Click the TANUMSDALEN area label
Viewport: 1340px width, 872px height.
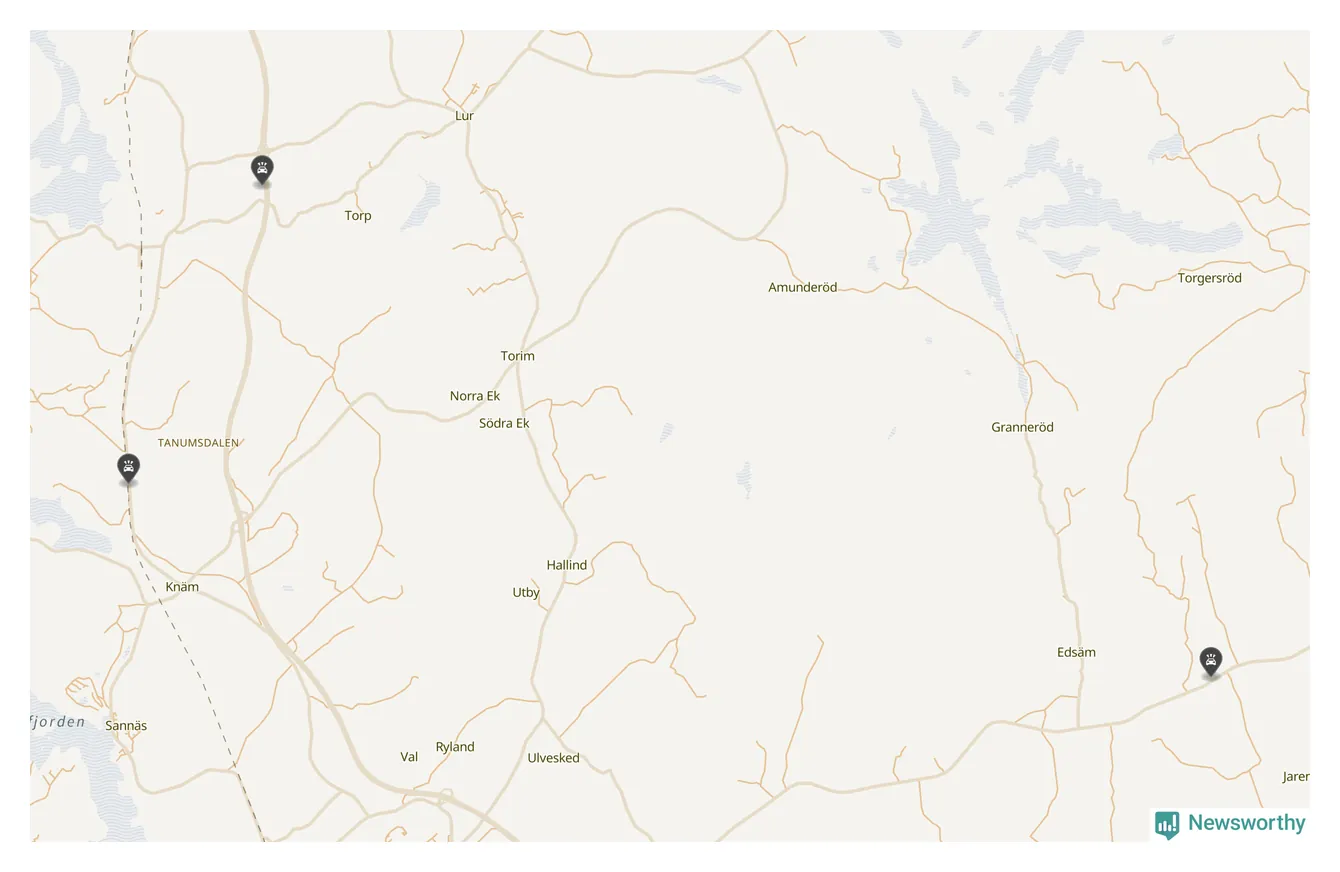coord(199,442)
